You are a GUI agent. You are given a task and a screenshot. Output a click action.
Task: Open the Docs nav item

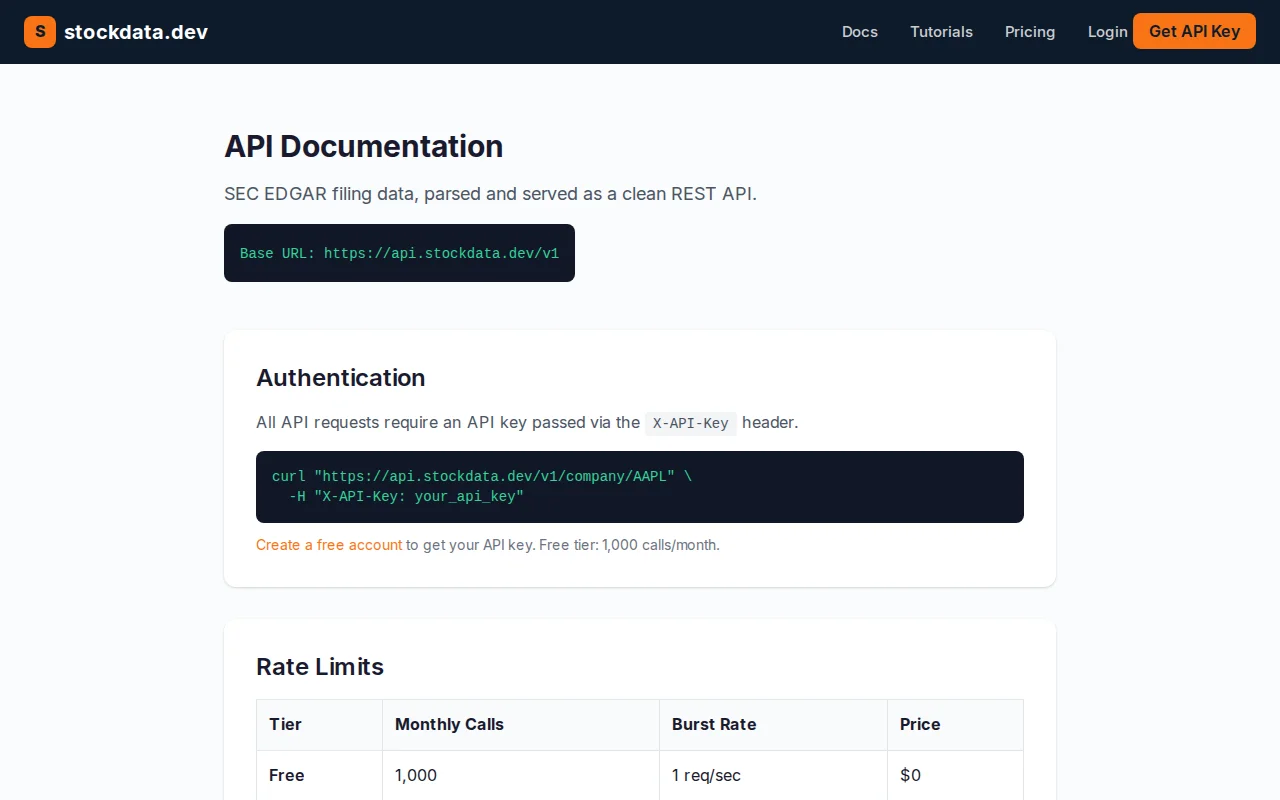[860, 32]
